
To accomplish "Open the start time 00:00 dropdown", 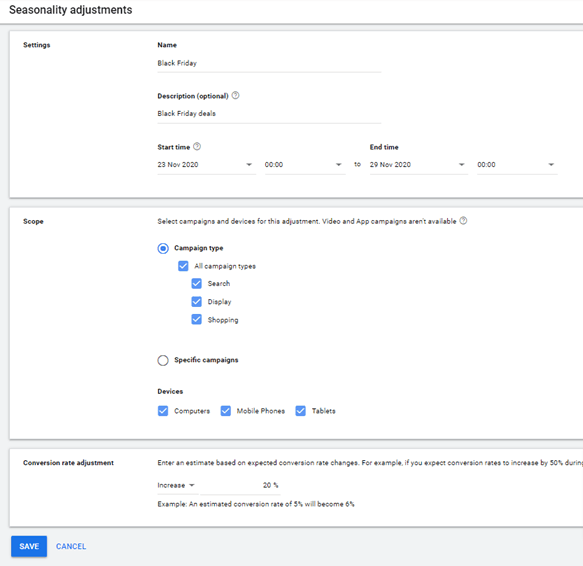I will 305,165.
